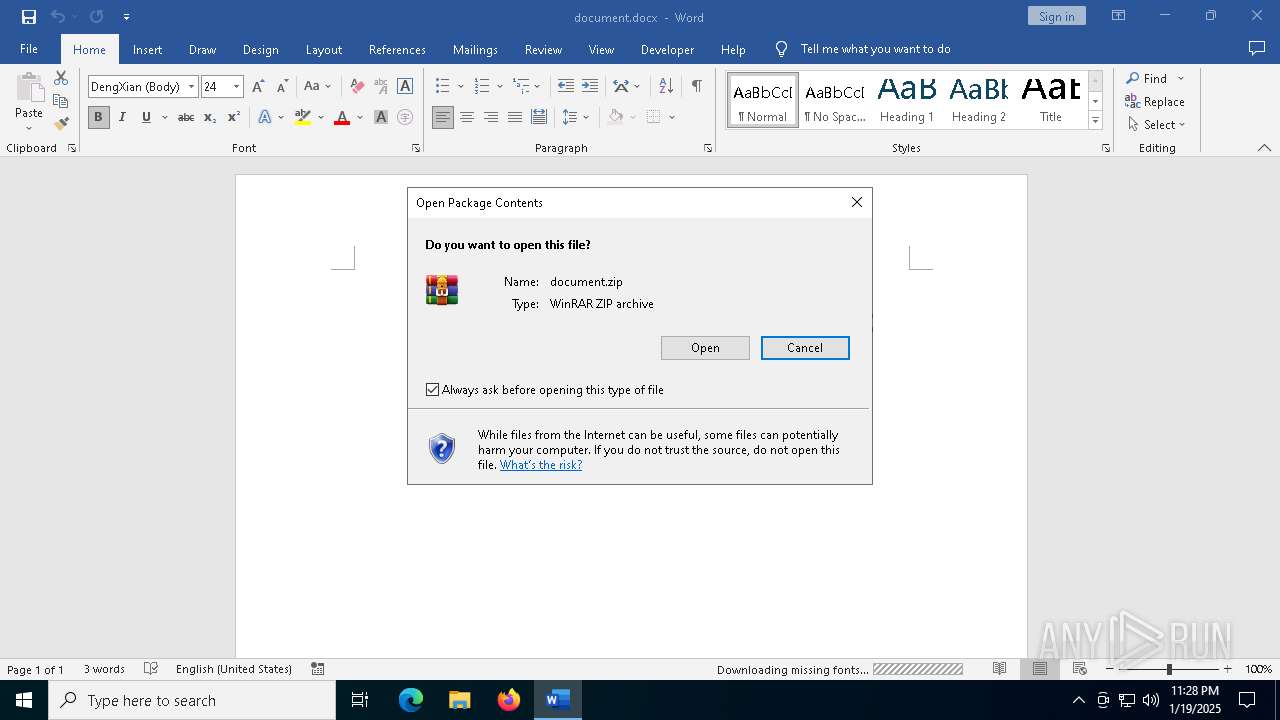Viewport: 1280px width, 720px height.
Task: Sort paragraph A to Z
Action: coord(666,87)
